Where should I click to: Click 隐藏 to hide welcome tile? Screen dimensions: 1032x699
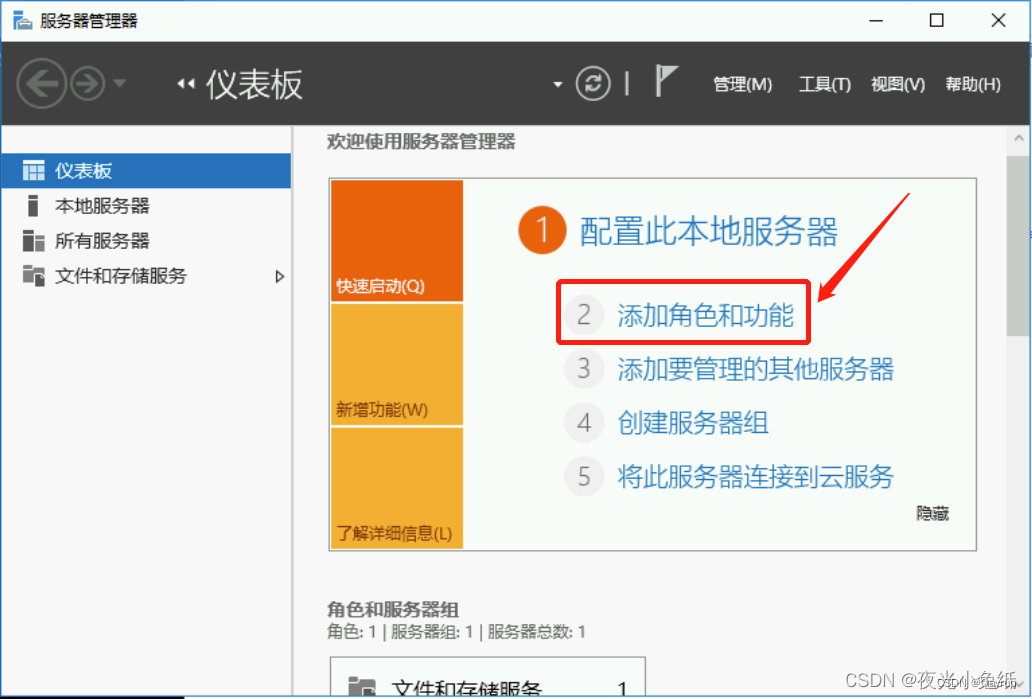(x=933, y=513)
